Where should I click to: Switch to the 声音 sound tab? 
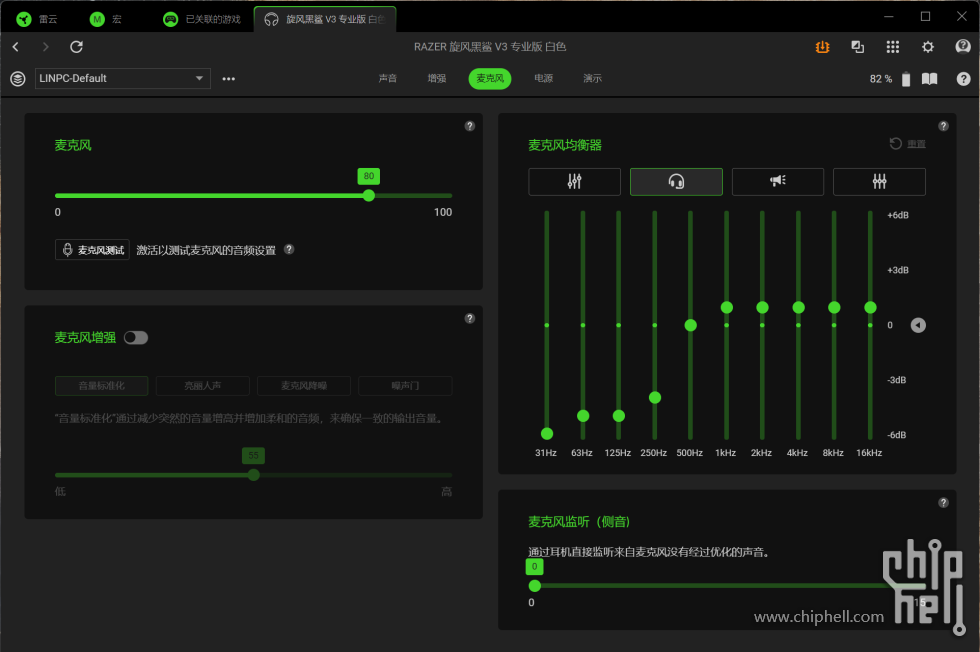[388, 78]
